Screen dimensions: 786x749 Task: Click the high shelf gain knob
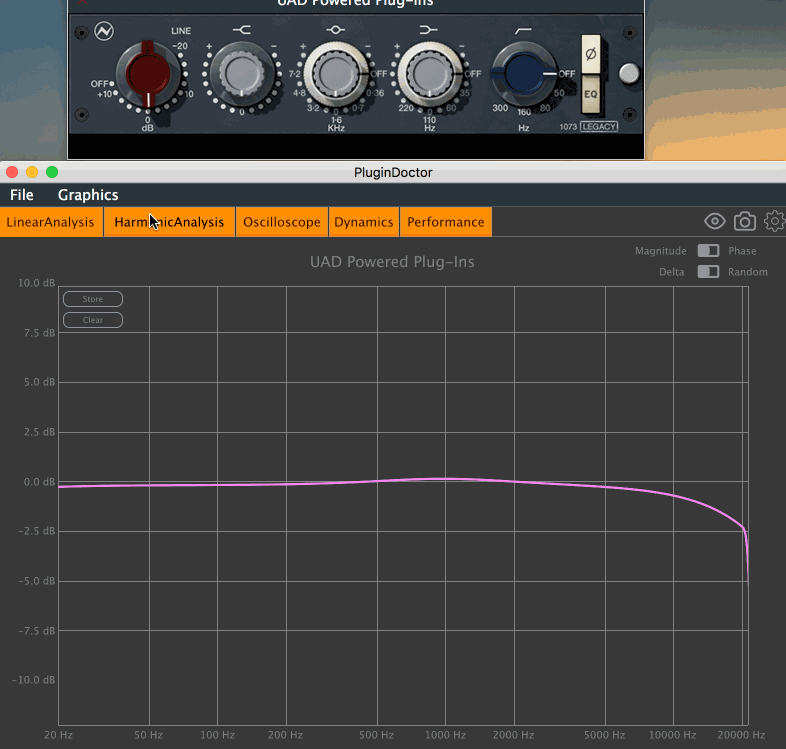click(x=242, y=74)
